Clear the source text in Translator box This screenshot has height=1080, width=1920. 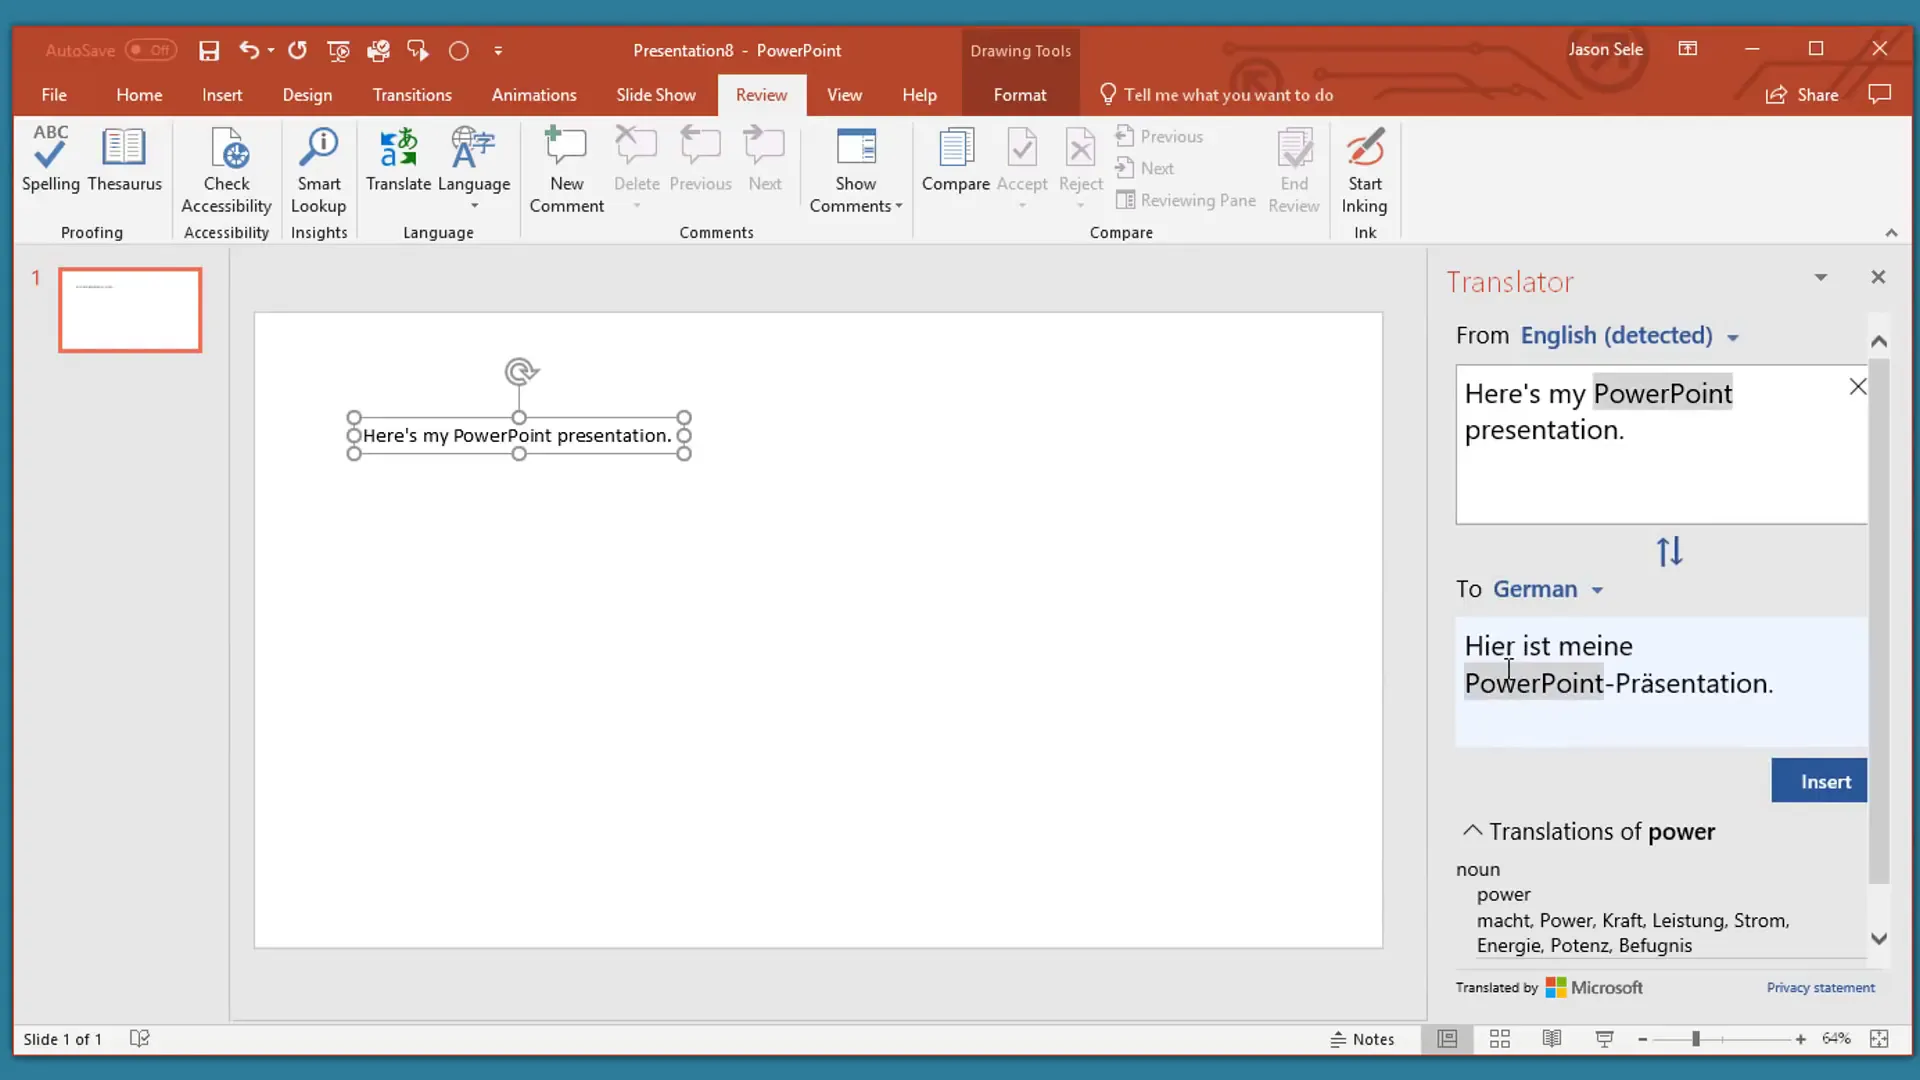(x=1857, y=387)
